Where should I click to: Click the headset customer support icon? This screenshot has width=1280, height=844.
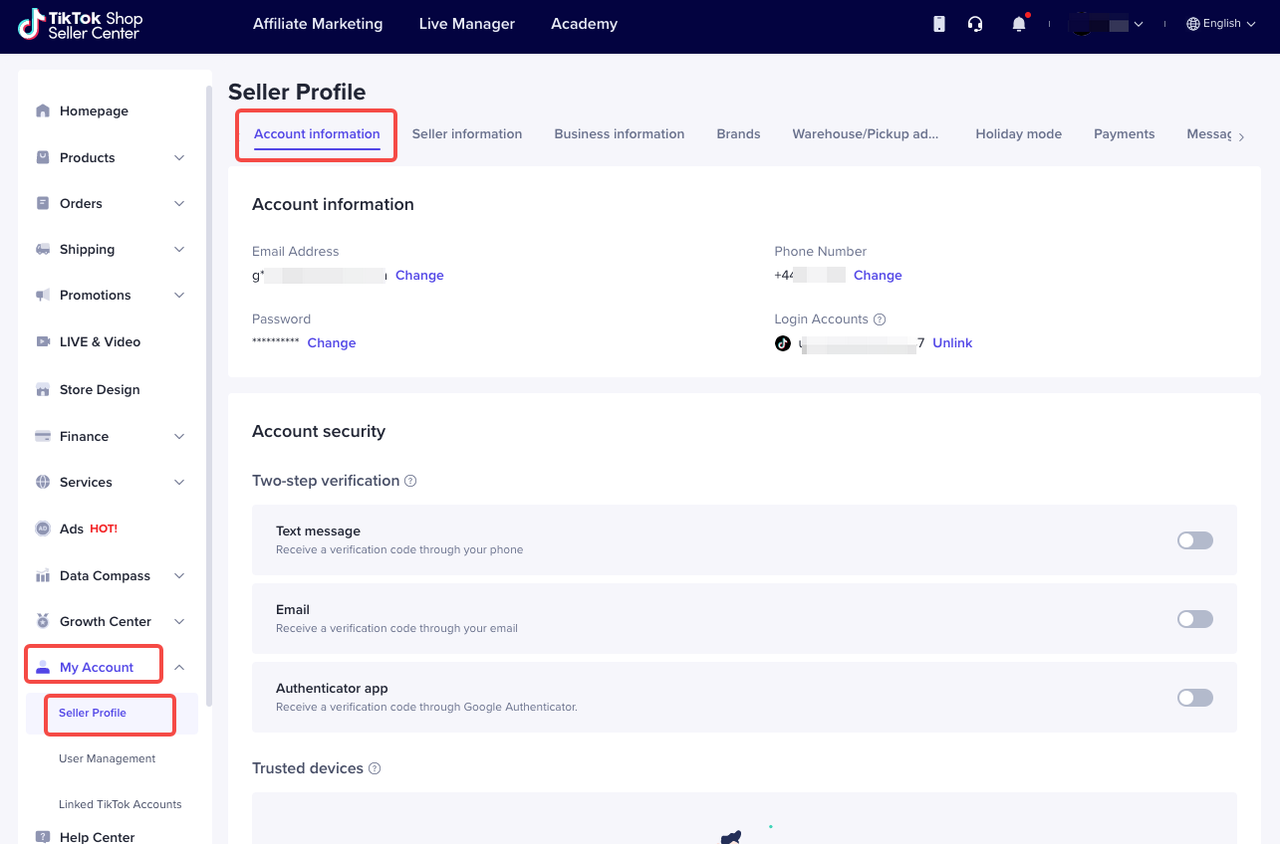click(975, 24)
